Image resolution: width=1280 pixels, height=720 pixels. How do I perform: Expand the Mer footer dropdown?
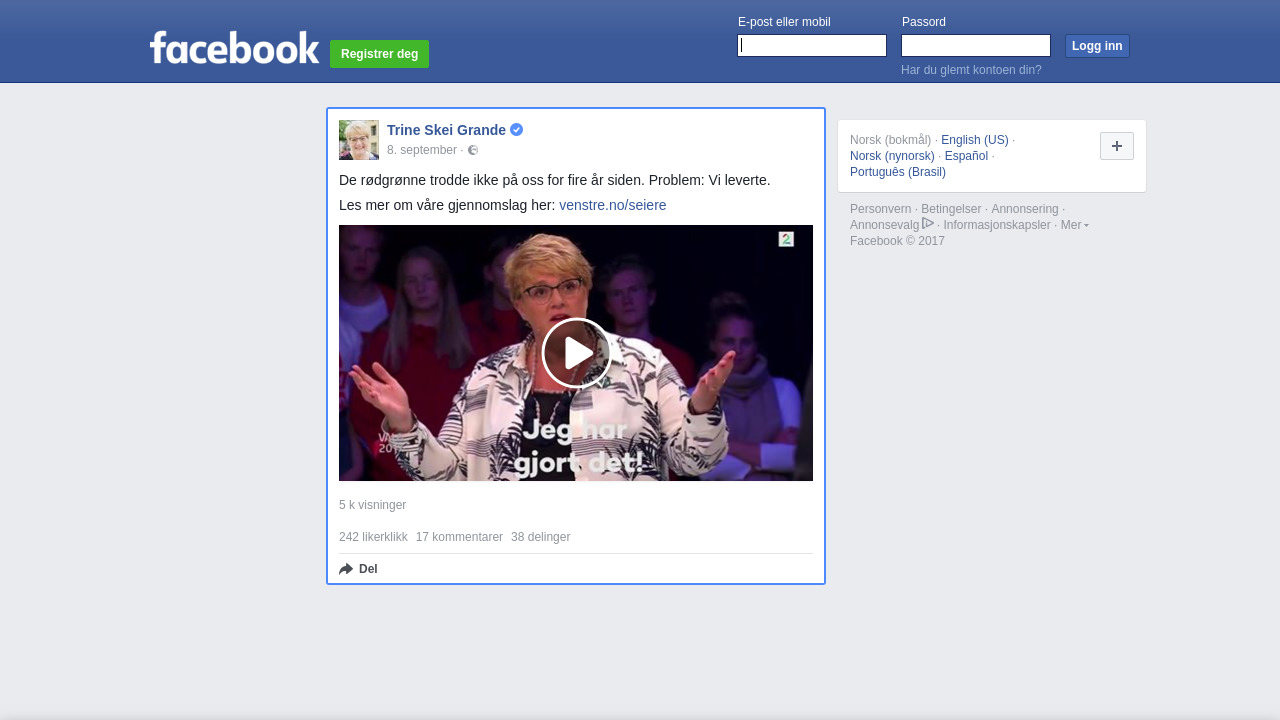click(x=1075, y=225)
